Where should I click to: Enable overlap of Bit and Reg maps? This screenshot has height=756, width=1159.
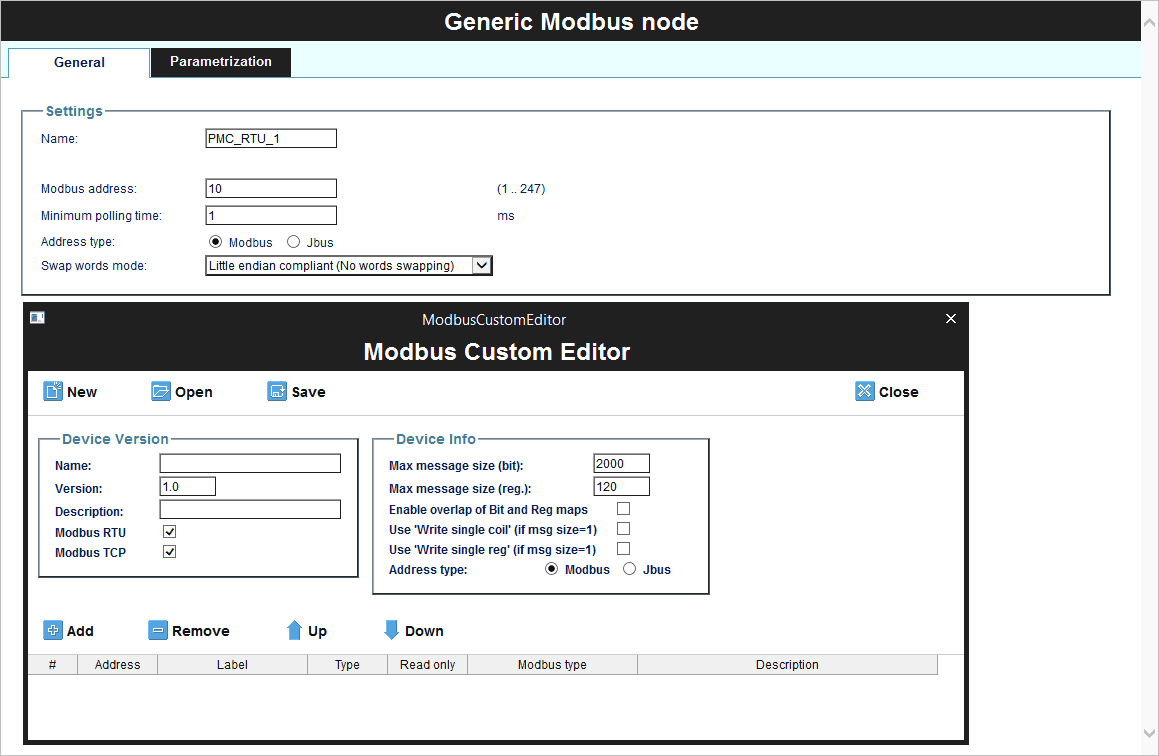coord(623,508)
